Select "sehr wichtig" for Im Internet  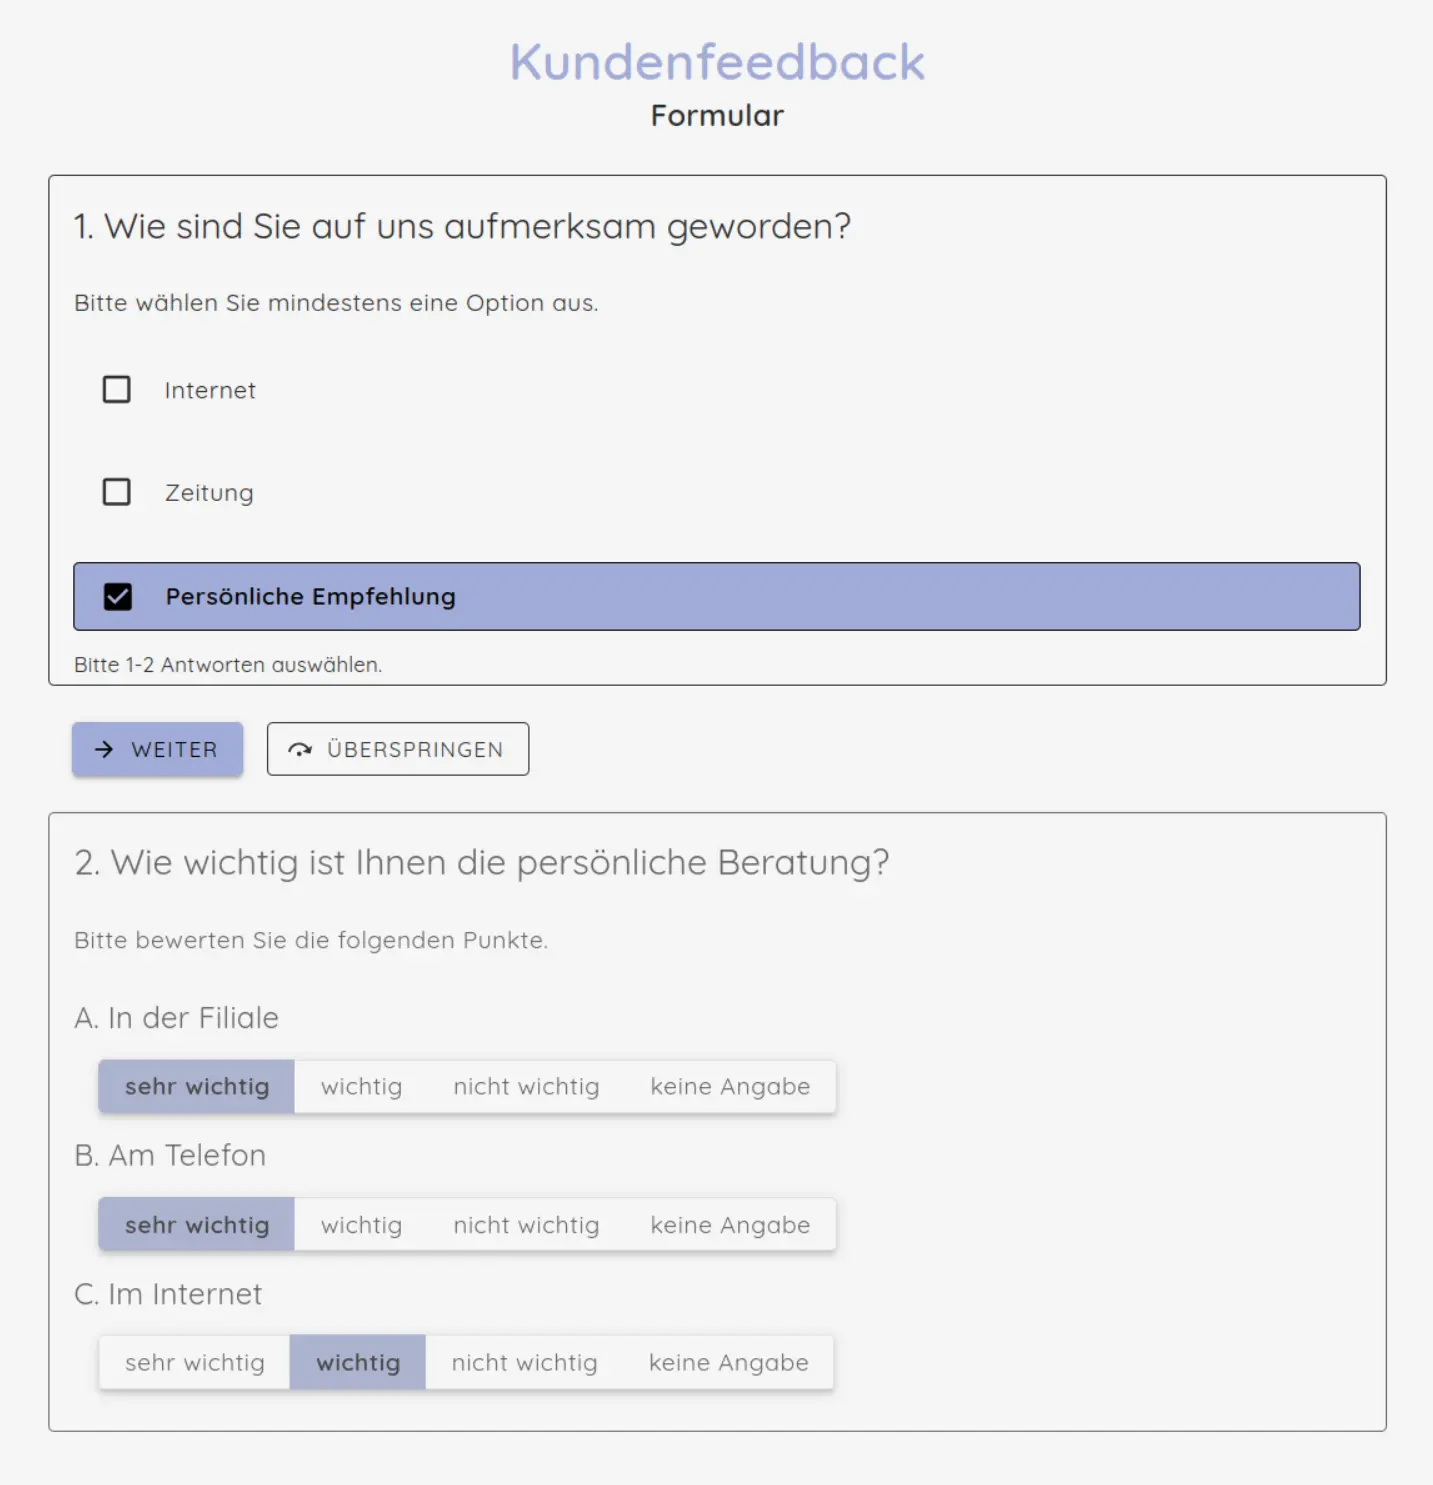pos(194,1362)
